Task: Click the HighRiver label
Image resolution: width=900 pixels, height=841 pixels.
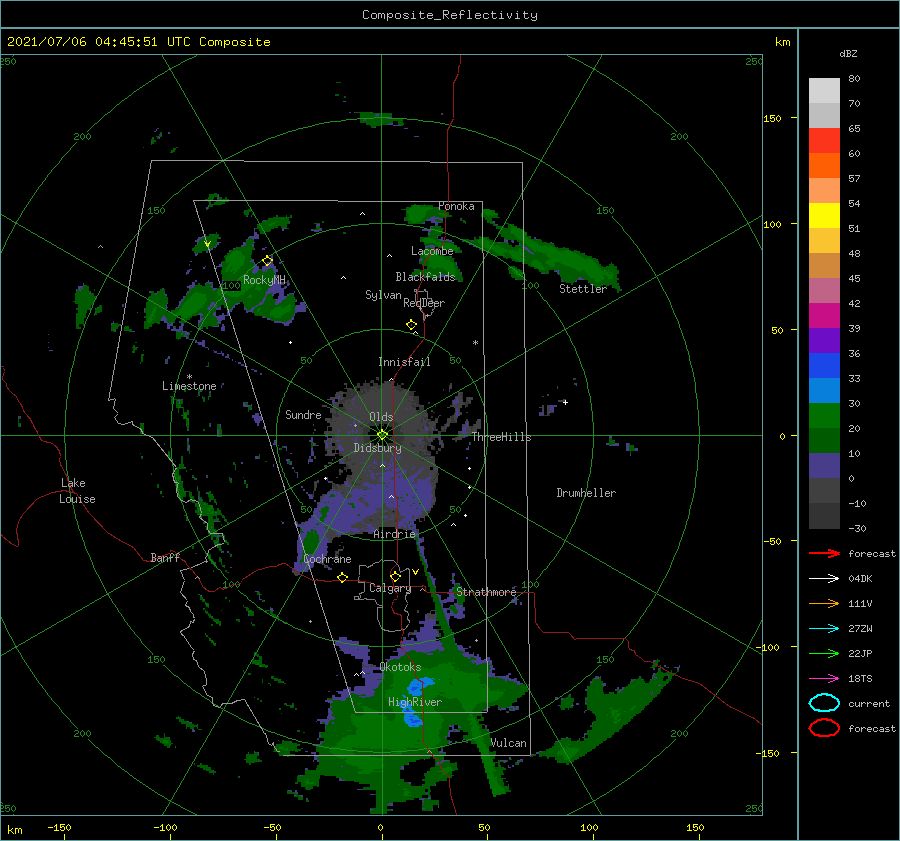Action: tap(415, 702)
